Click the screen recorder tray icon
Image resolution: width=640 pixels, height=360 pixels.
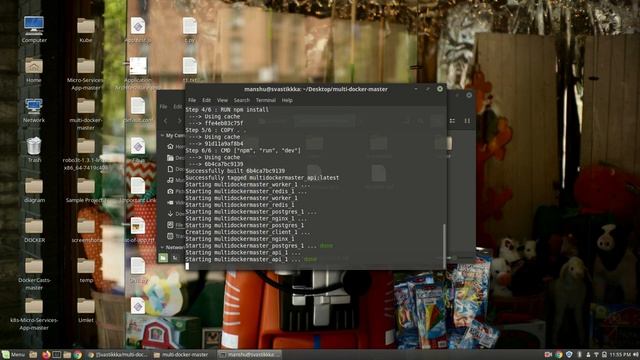coord(548,355)
